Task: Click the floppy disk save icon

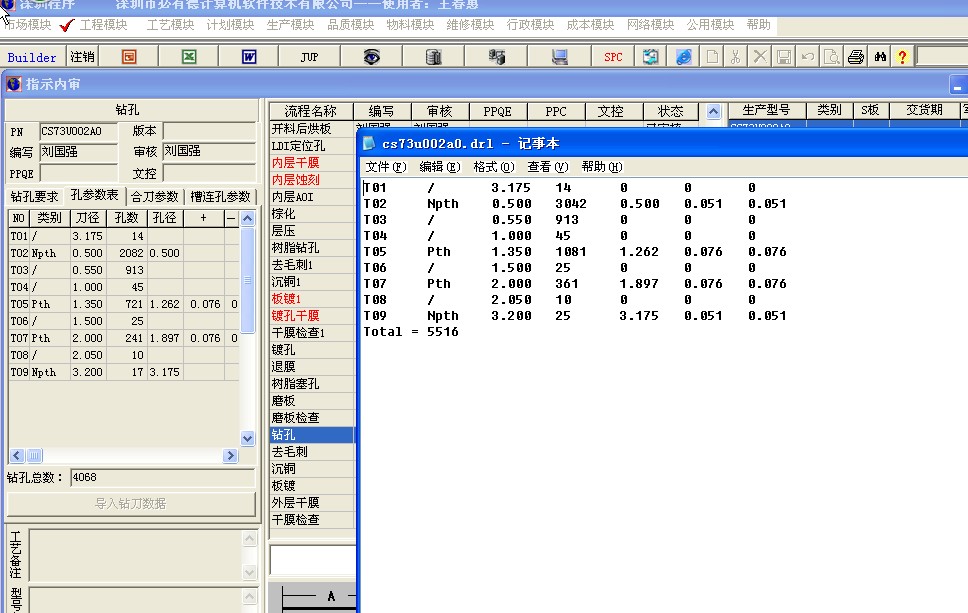Action: pyautogui.click(x=784, y=57)
